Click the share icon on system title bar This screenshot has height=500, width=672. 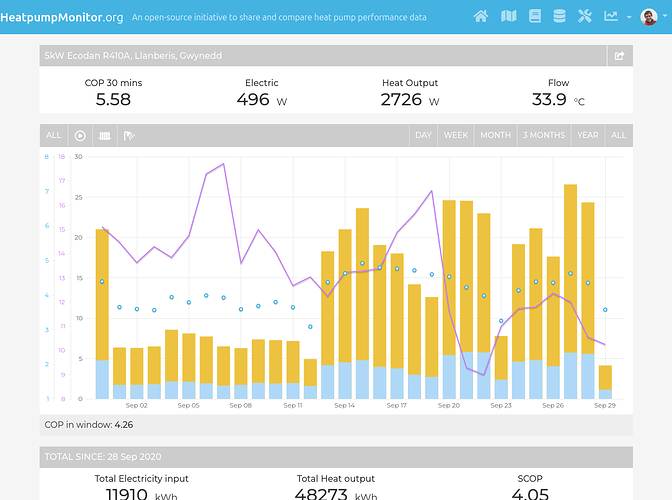[x=619, y=56]
